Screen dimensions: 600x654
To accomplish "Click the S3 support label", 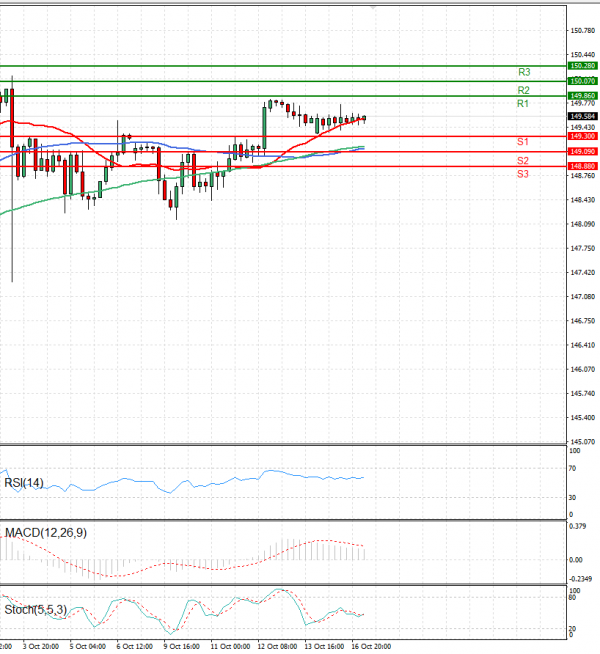I will pyautogui.click(x=523, y=174).
